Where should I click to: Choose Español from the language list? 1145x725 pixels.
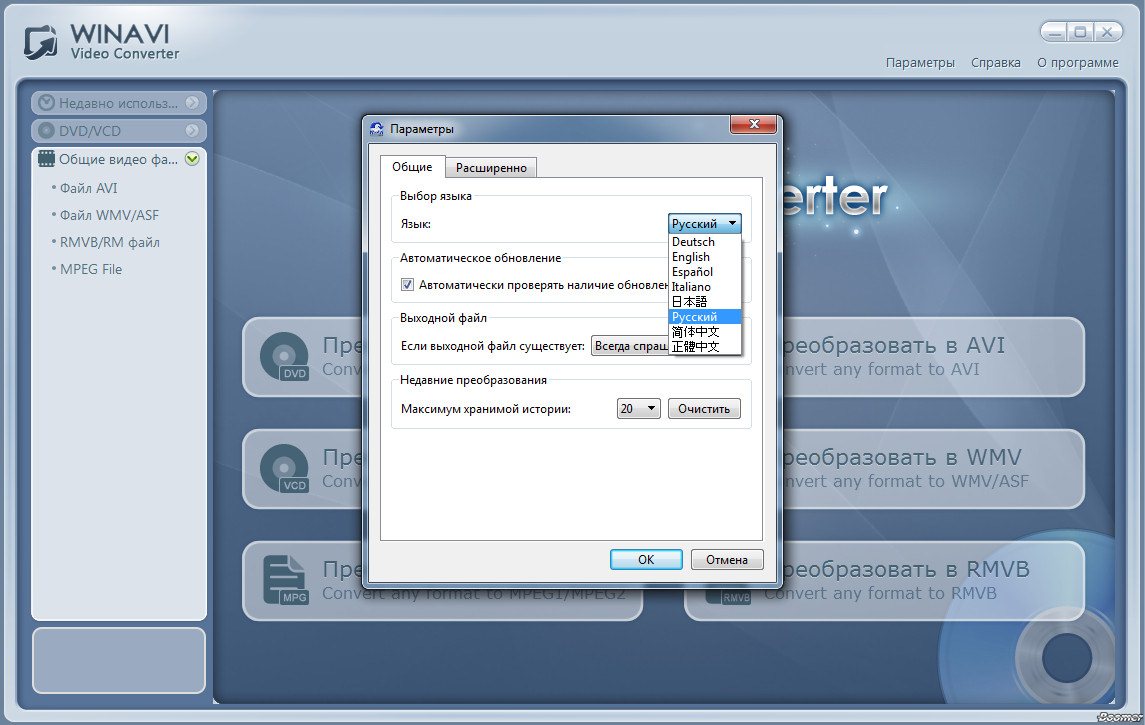click(705, 272)
